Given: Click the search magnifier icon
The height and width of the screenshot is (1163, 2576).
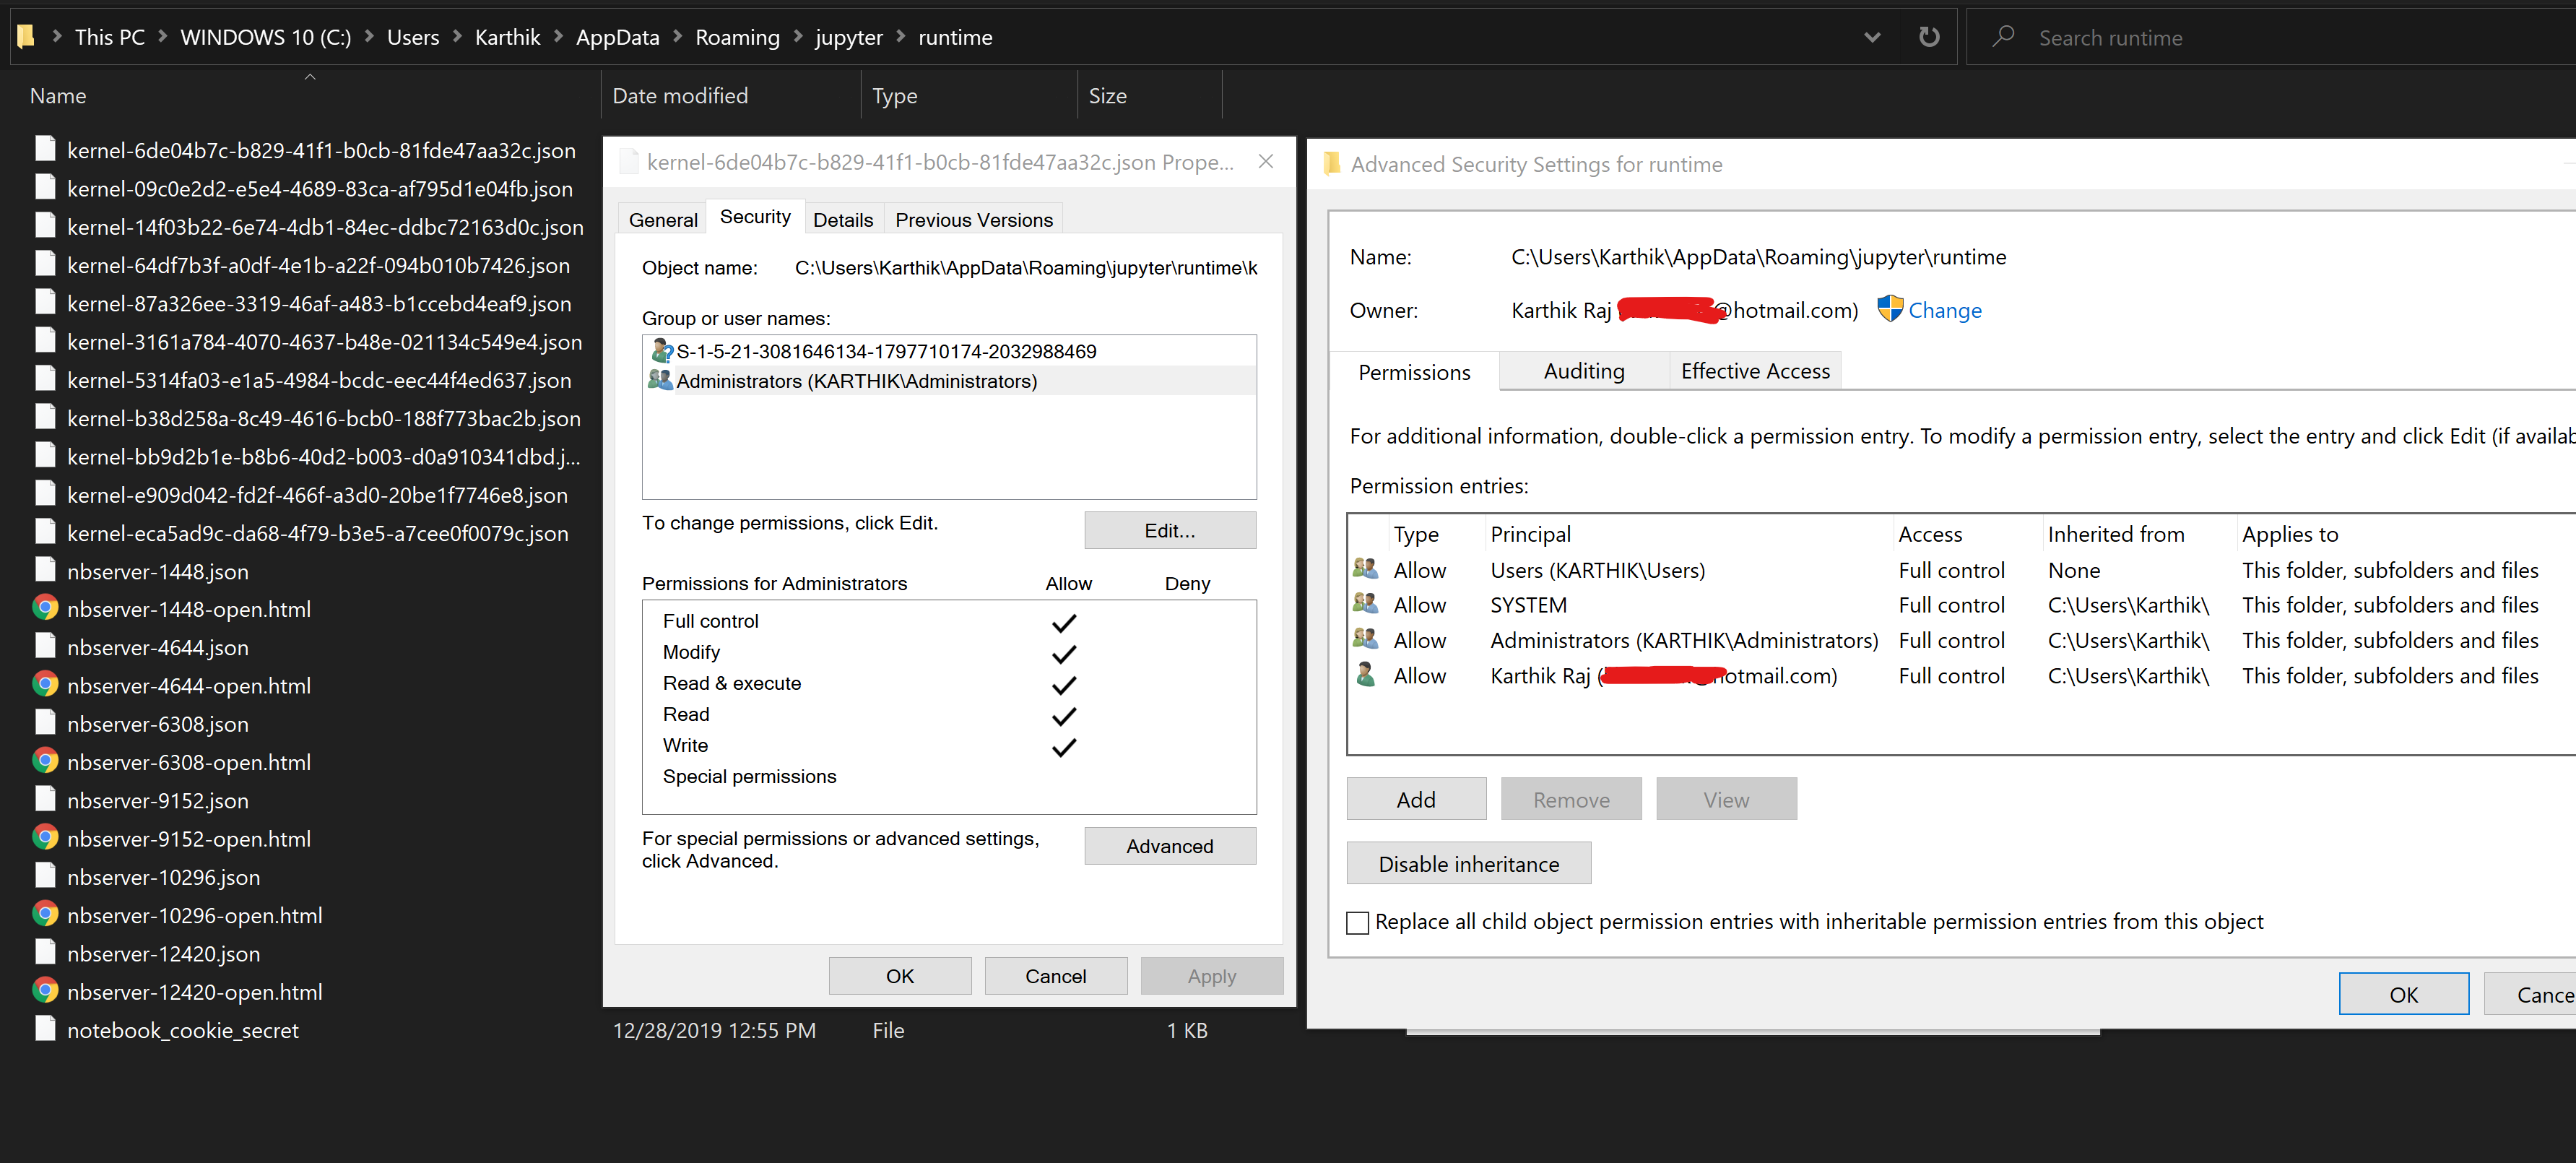Looking at the screenshot, I should [2002, 37].
